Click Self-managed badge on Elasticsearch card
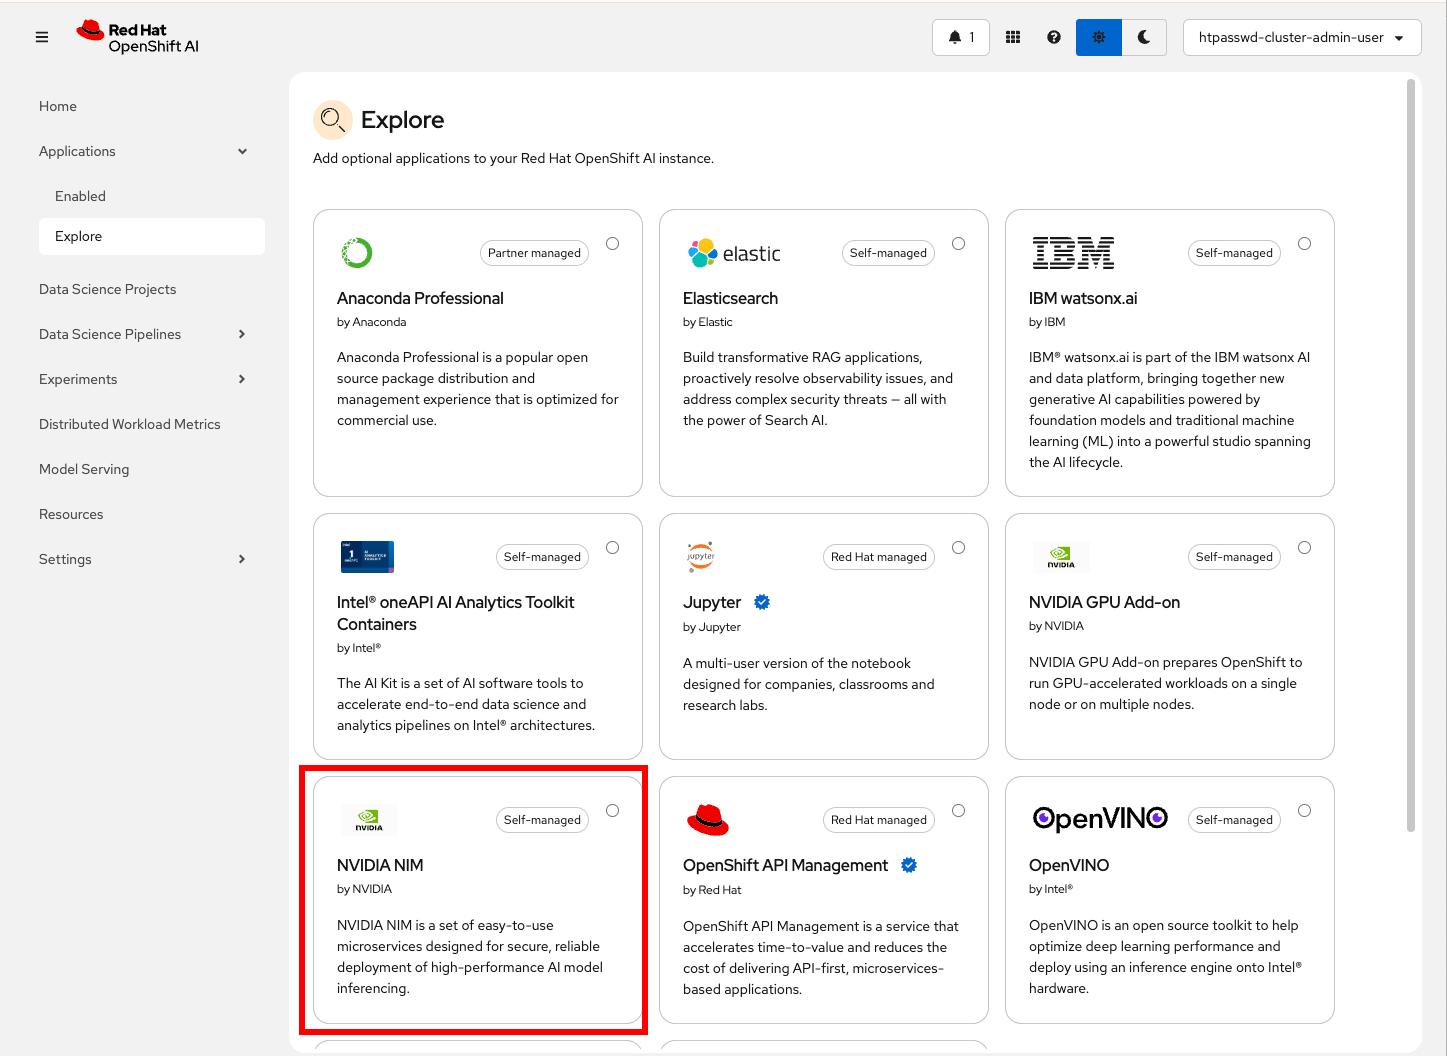The height and width of the screenshot is (1056, 1447). click(888, 253)
